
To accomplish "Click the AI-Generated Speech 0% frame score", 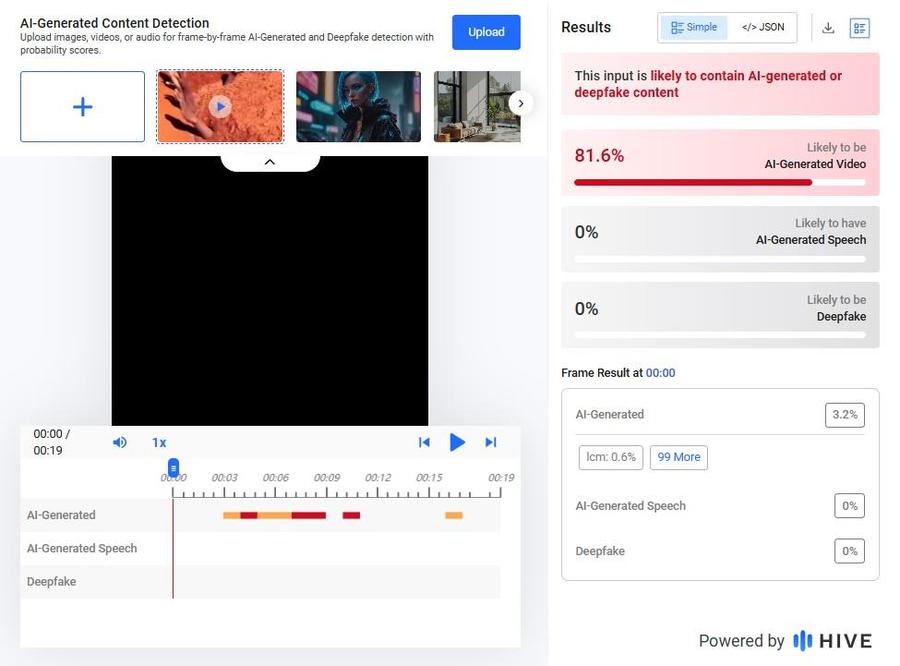I will tap(849, 506).
